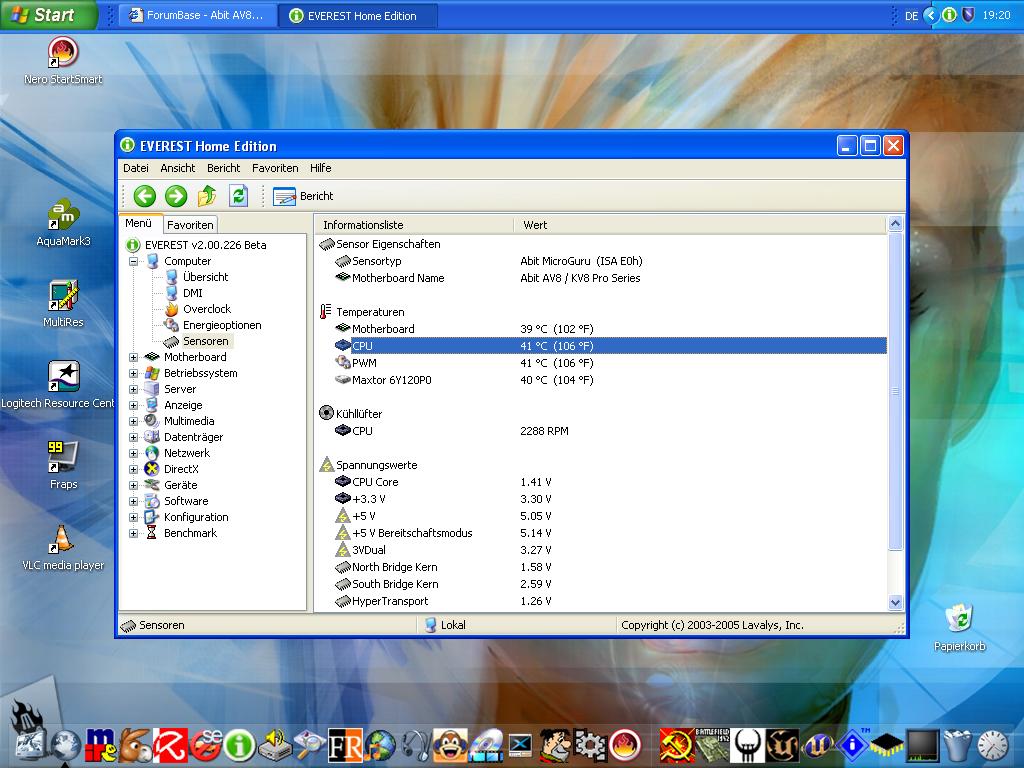The height and width of the screenshot is (768, 1024).
Task: Select VLC media player desktop icon
Action: tap(63, 539)
